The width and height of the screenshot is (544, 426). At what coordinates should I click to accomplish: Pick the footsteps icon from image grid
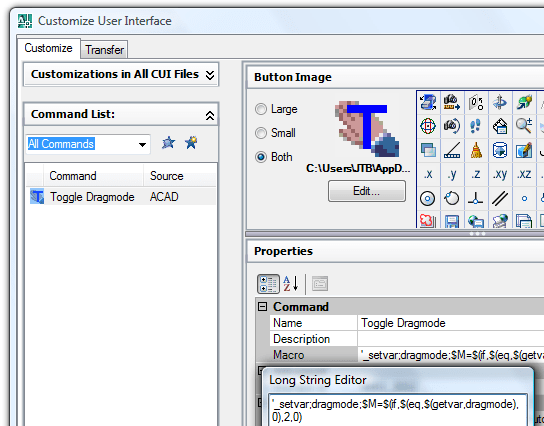point(476,126)
